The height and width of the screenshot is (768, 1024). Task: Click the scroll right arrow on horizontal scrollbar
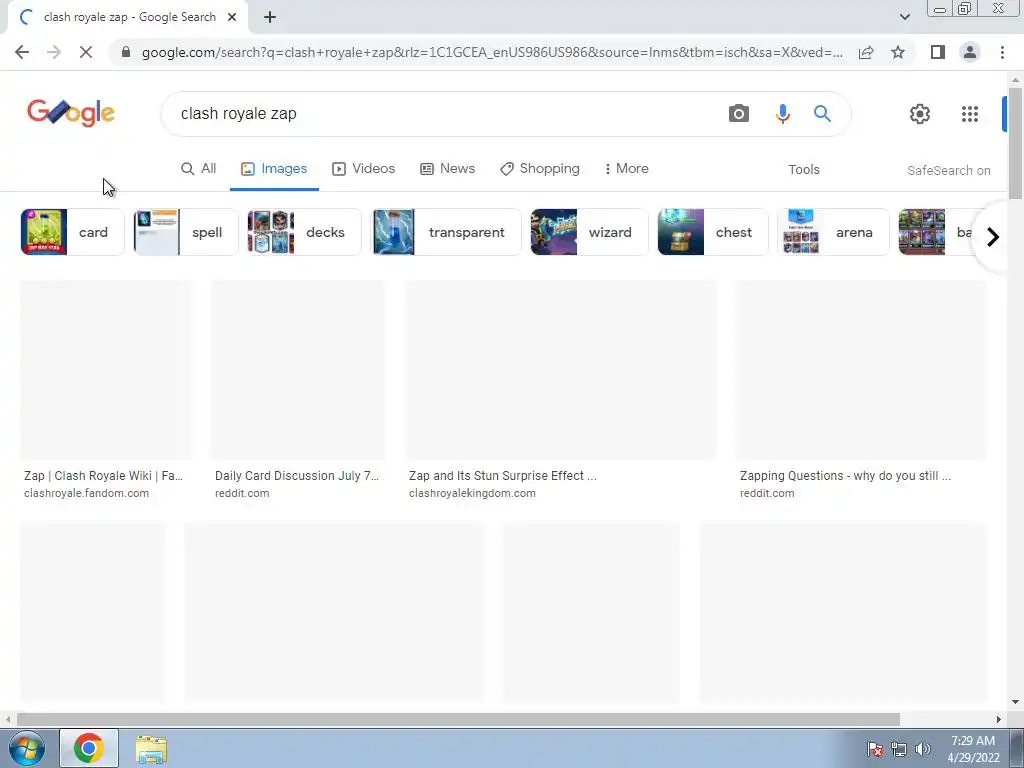(999, 719)
